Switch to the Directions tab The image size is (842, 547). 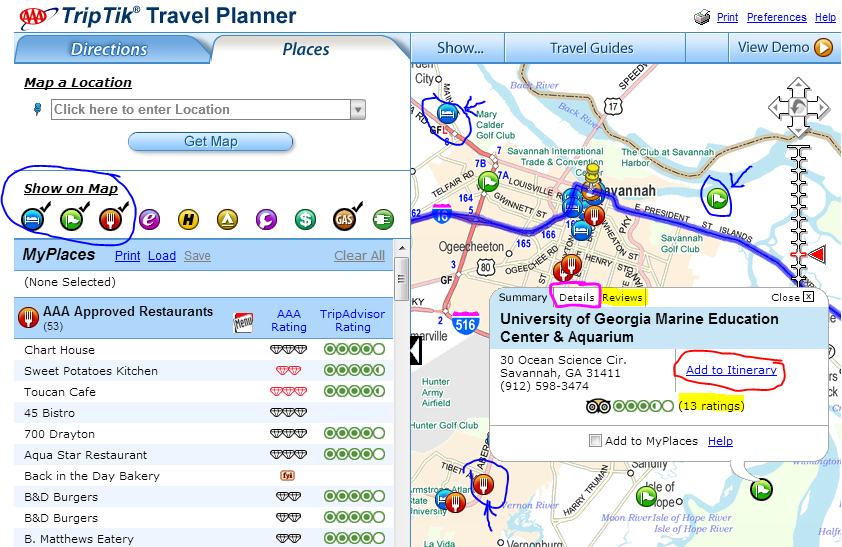tap(109, 49)
